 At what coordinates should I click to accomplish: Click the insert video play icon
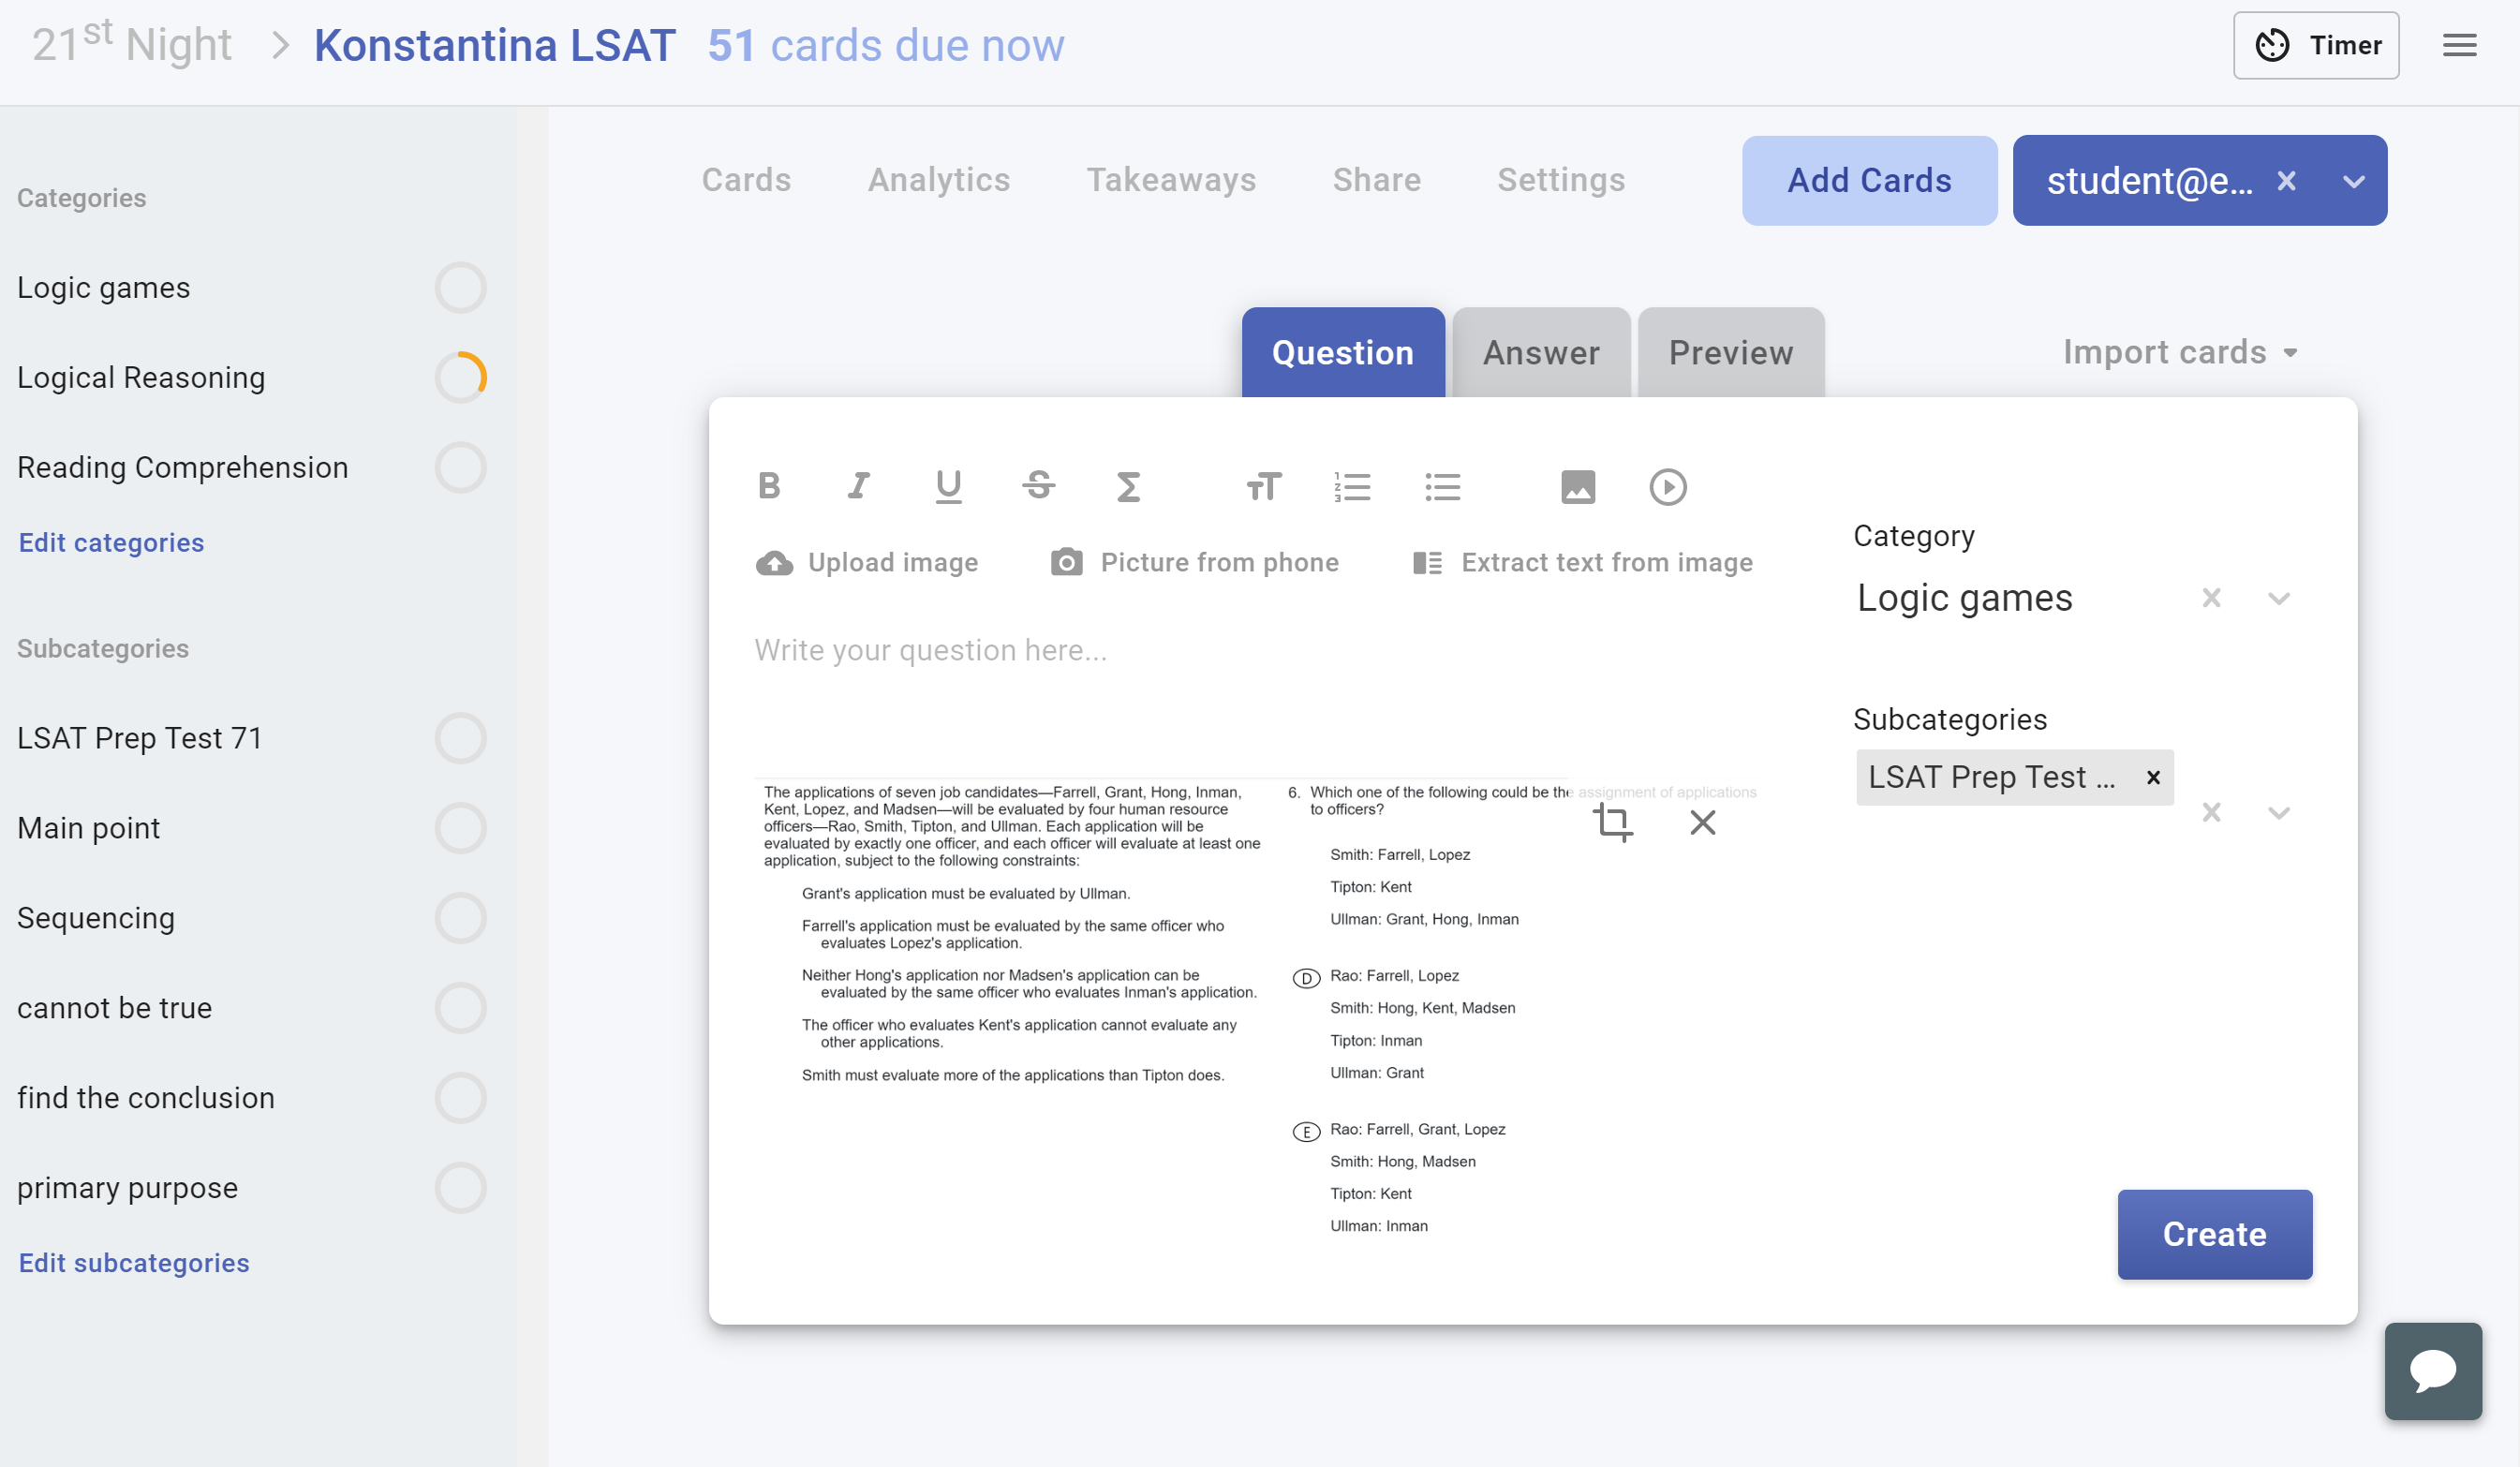[x=1667, y=486]
